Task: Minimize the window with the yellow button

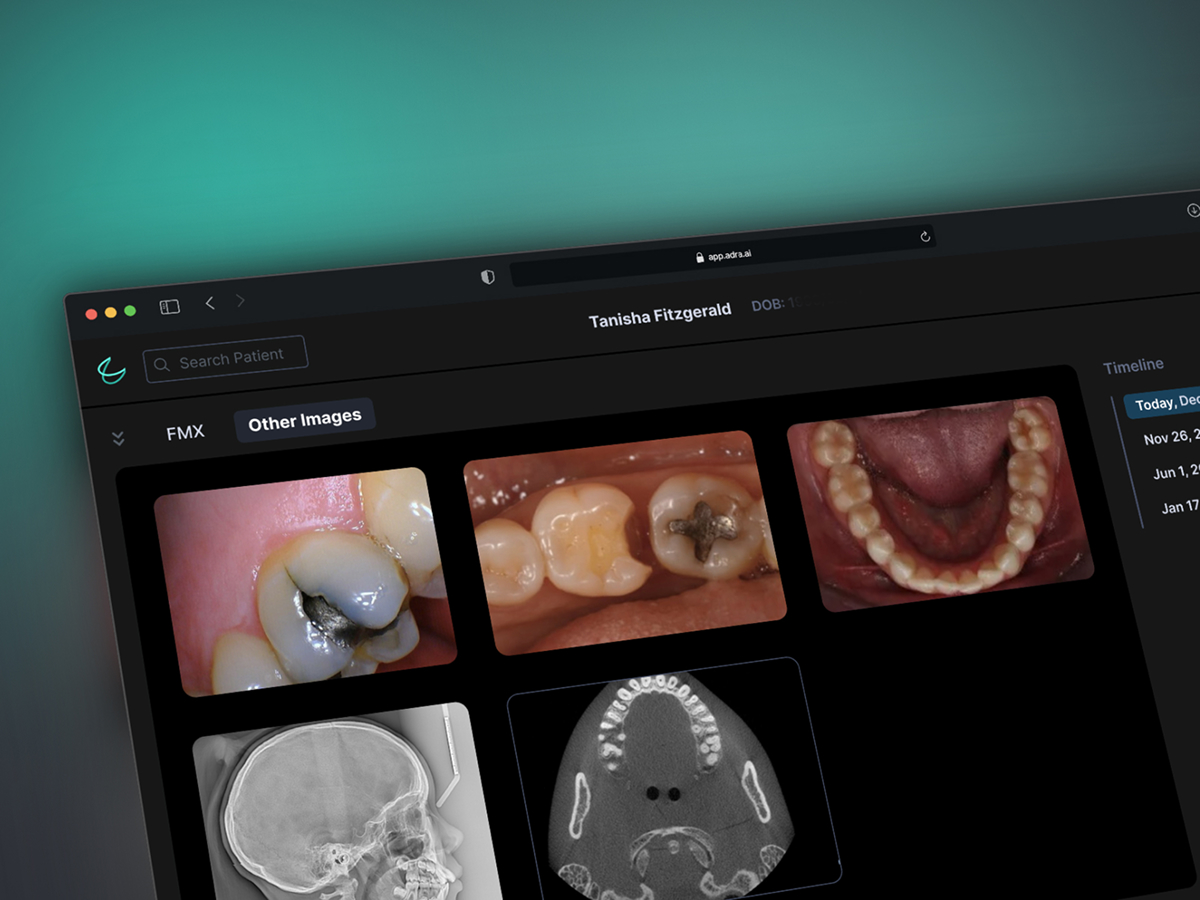Action: (x=111, y=312)
